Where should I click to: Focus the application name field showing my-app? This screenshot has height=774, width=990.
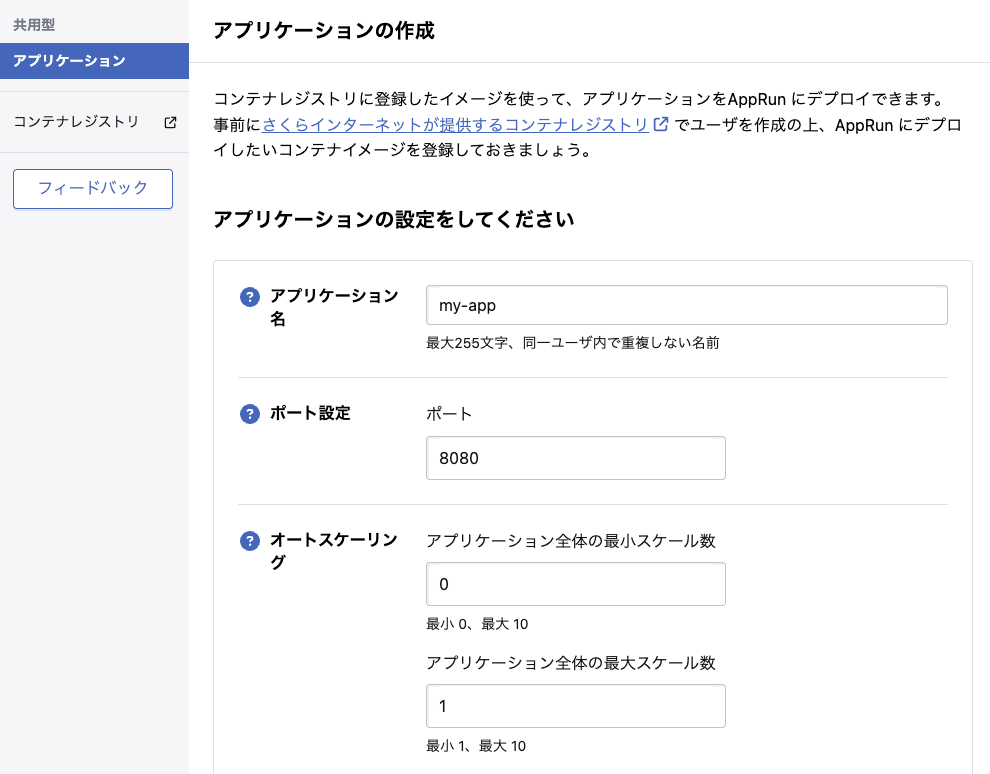click(x=686, y=305)
